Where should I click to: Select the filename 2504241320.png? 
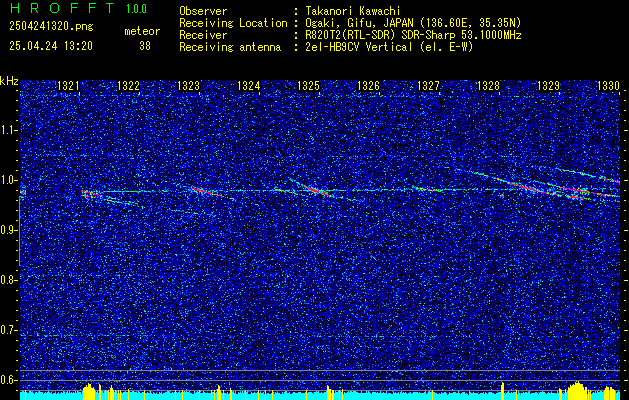(51, 27)
